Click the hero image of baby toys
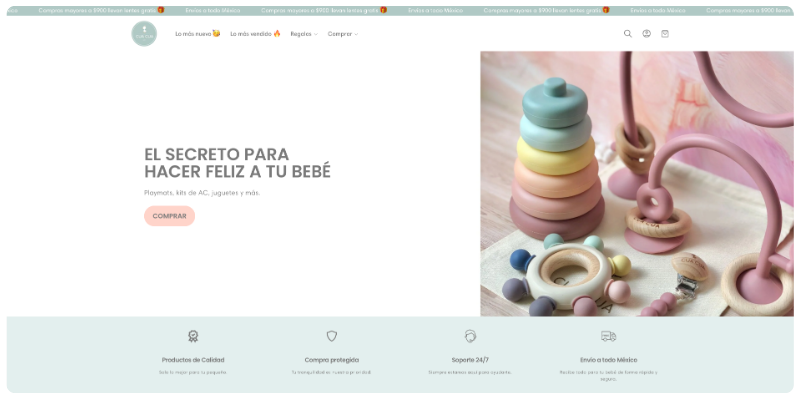Image resolution: width=800 pixels, height=400 pixels. coord(637,184)
